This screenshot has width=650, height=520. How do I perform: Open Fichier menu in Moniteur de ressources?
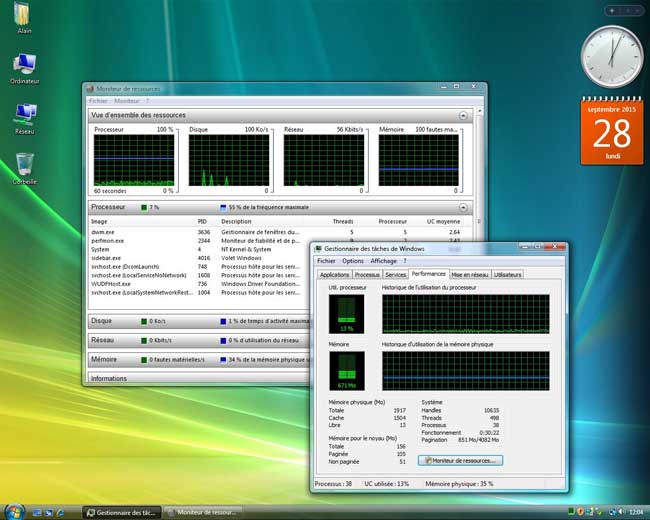98,101
